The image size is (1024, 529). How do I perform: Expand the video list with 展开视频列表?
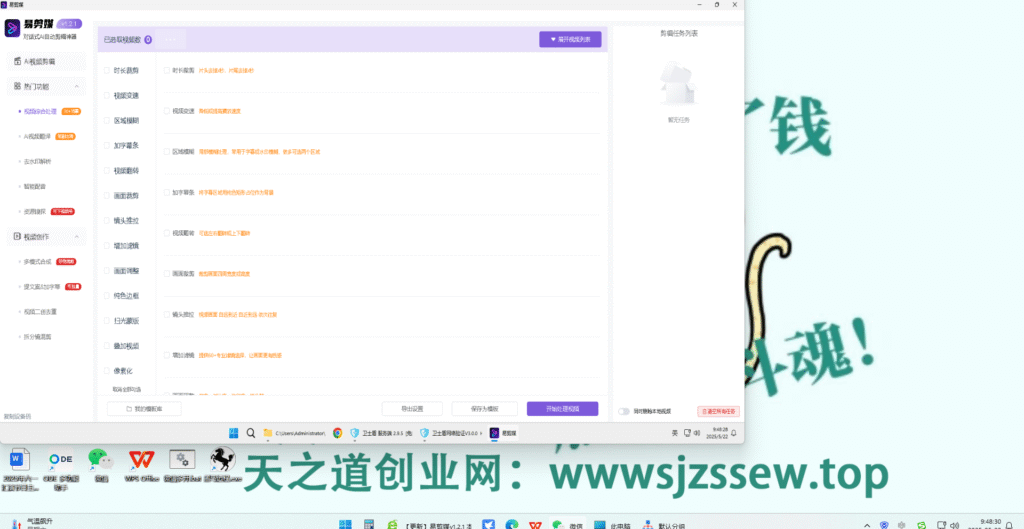[569, 40]
